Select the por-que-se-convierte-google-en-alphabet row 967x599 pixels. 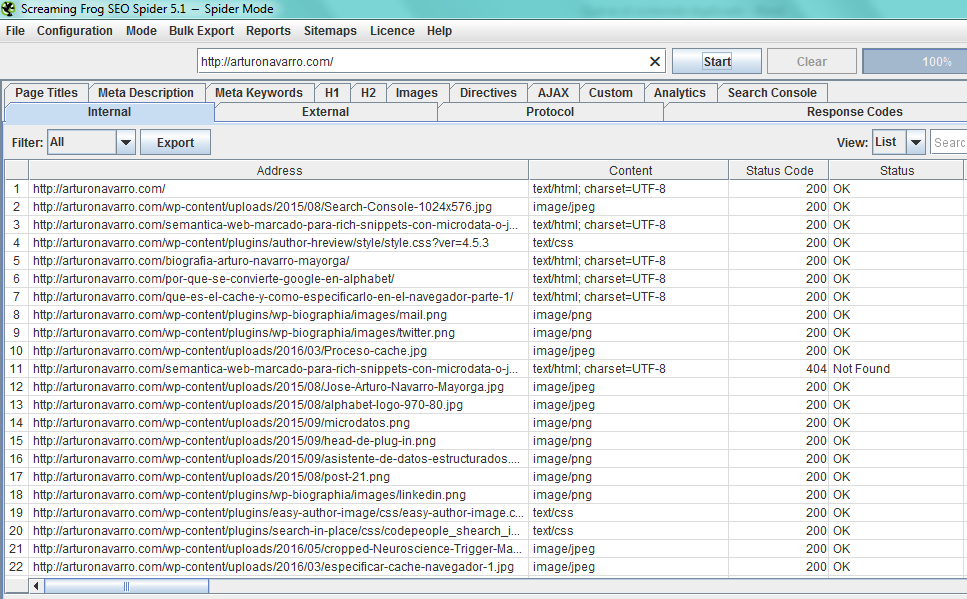(x=279, y=279)
